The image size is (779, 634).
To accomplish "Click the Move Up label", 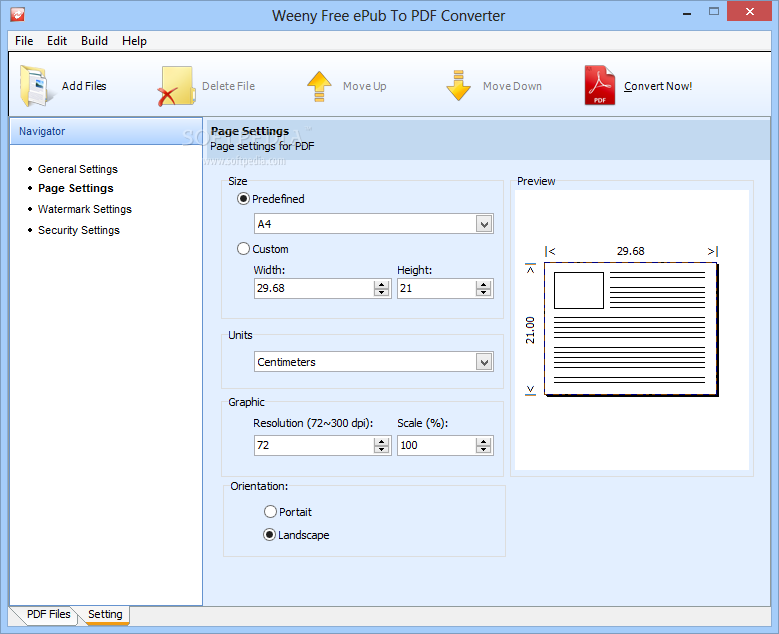I will pos(365,86).
